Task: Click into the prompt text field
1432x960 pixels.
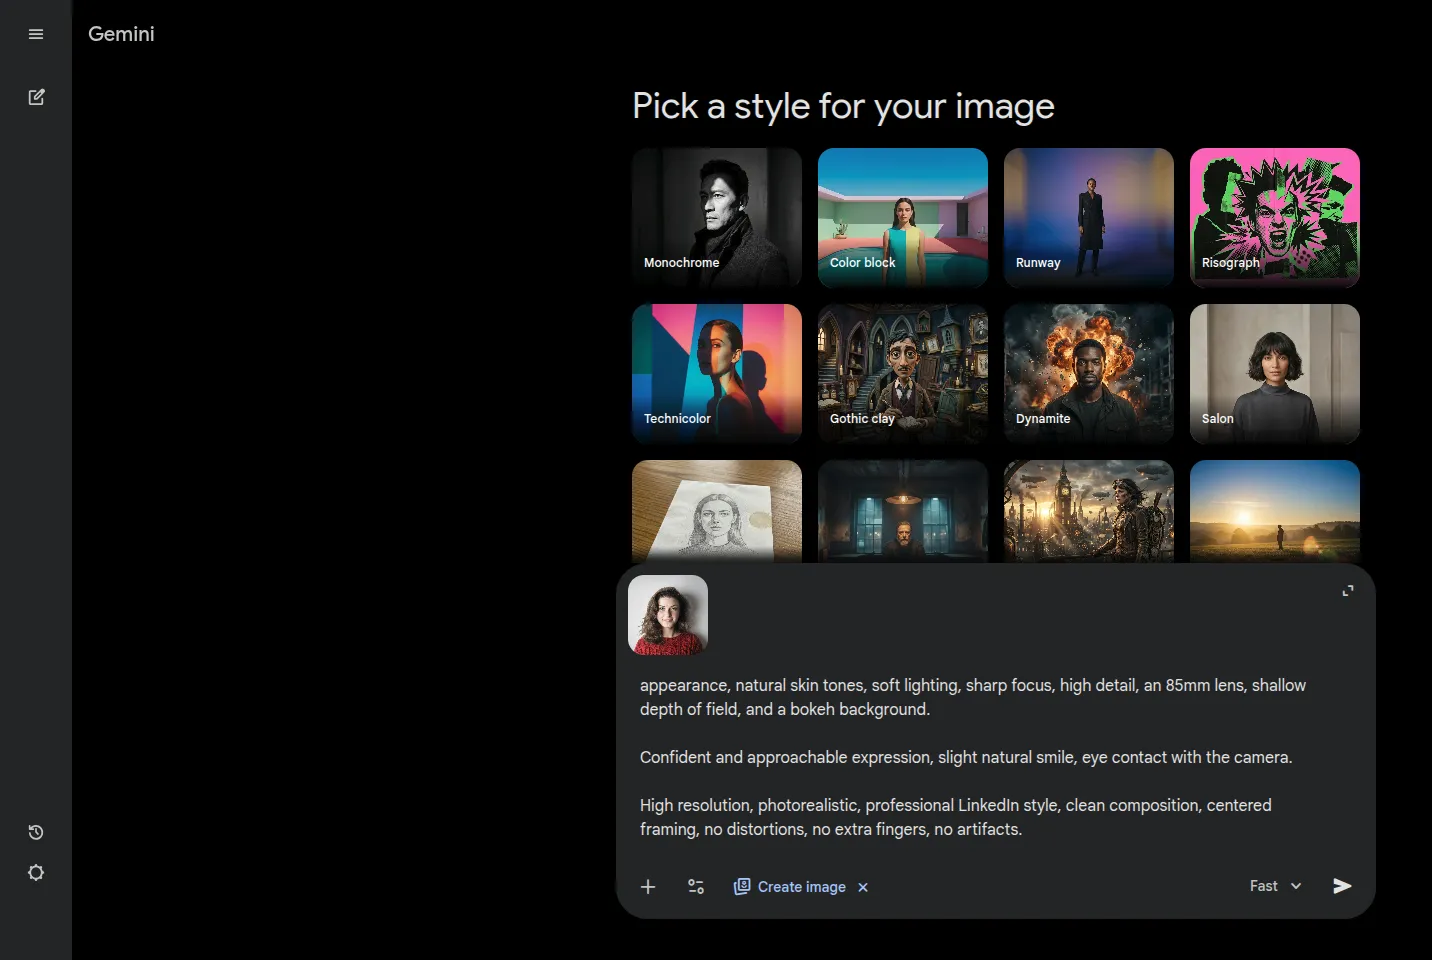Action: tap(990, 757)
